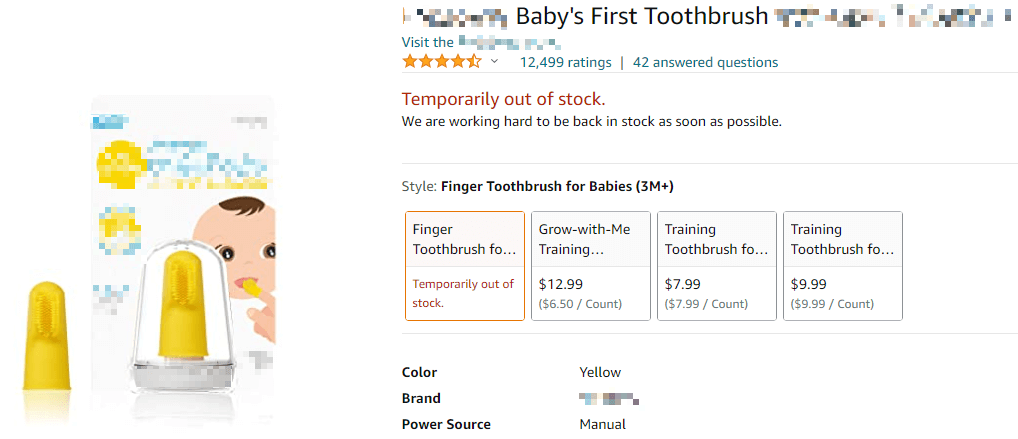The width and height of the screenshot is (1018, 439).
Task: Click the star rating icons
Action: [x=441, y=62]
